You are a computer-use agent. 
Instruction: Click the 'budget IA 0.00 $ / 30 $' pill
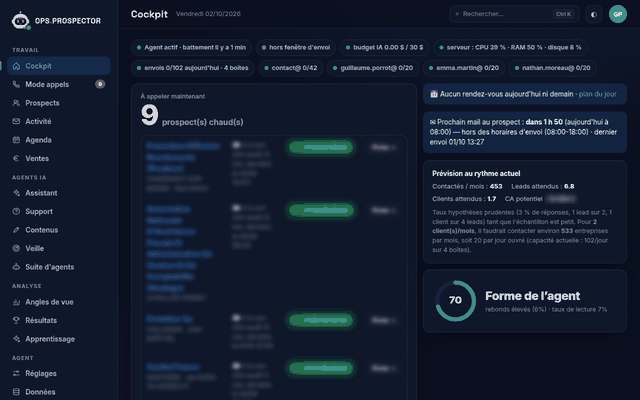[384, 48]
